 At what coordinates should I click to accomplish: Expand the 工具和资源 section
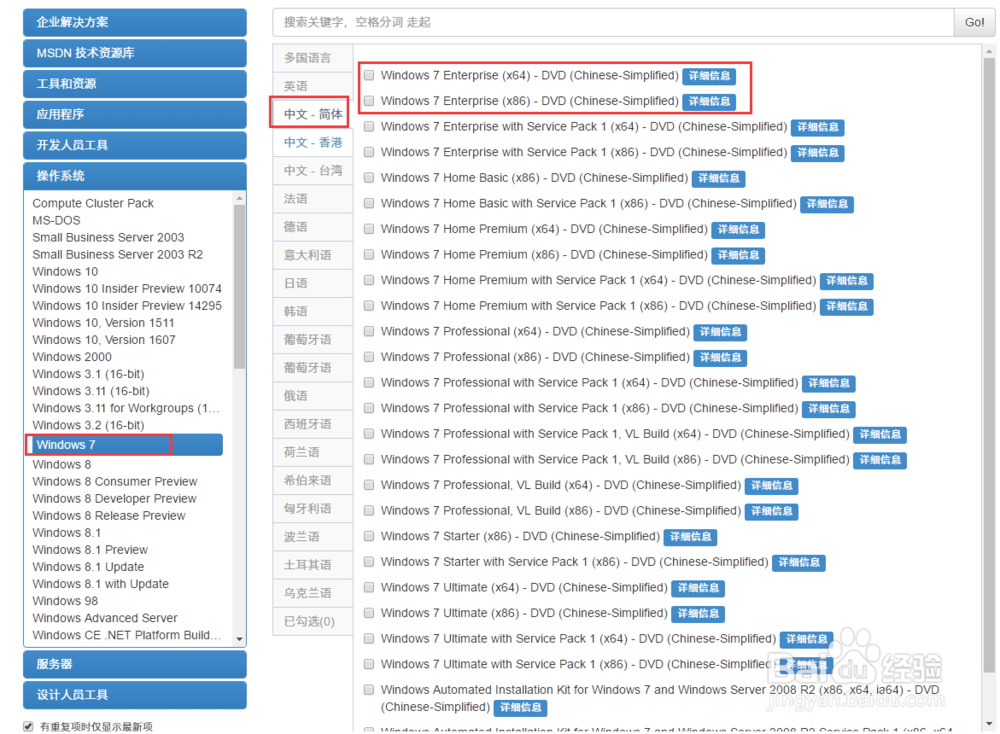(135, 84)
